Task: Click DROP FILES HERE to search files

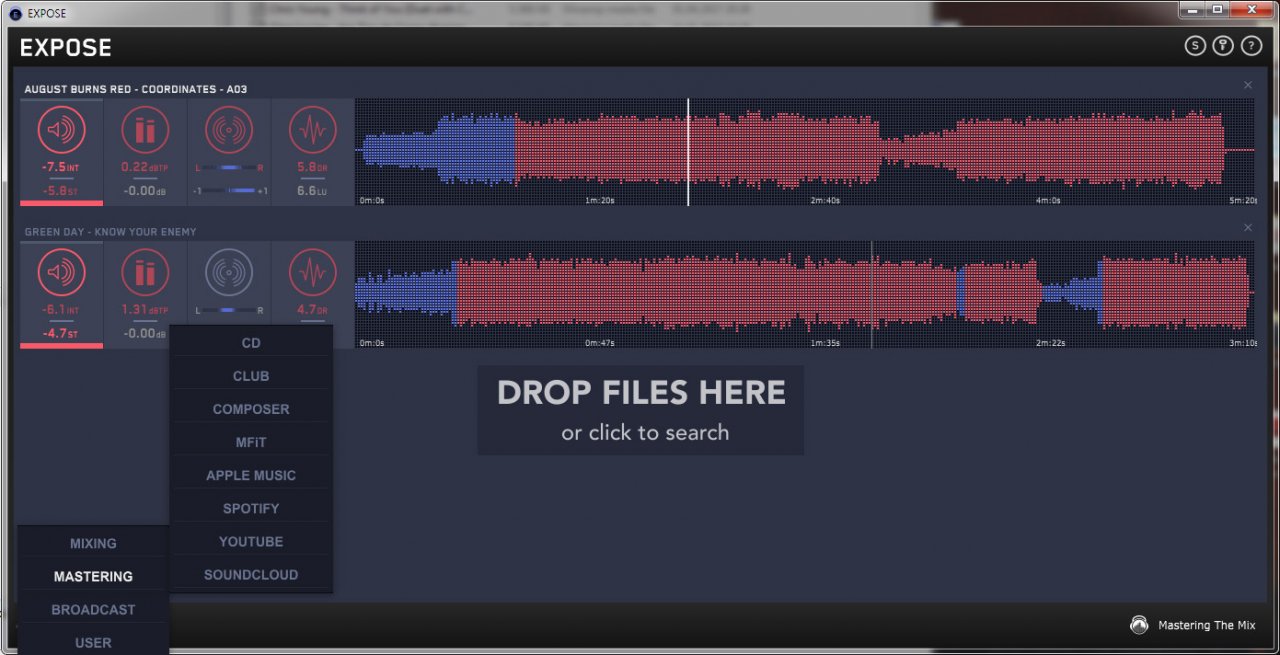Action: [x=641, y=410]
